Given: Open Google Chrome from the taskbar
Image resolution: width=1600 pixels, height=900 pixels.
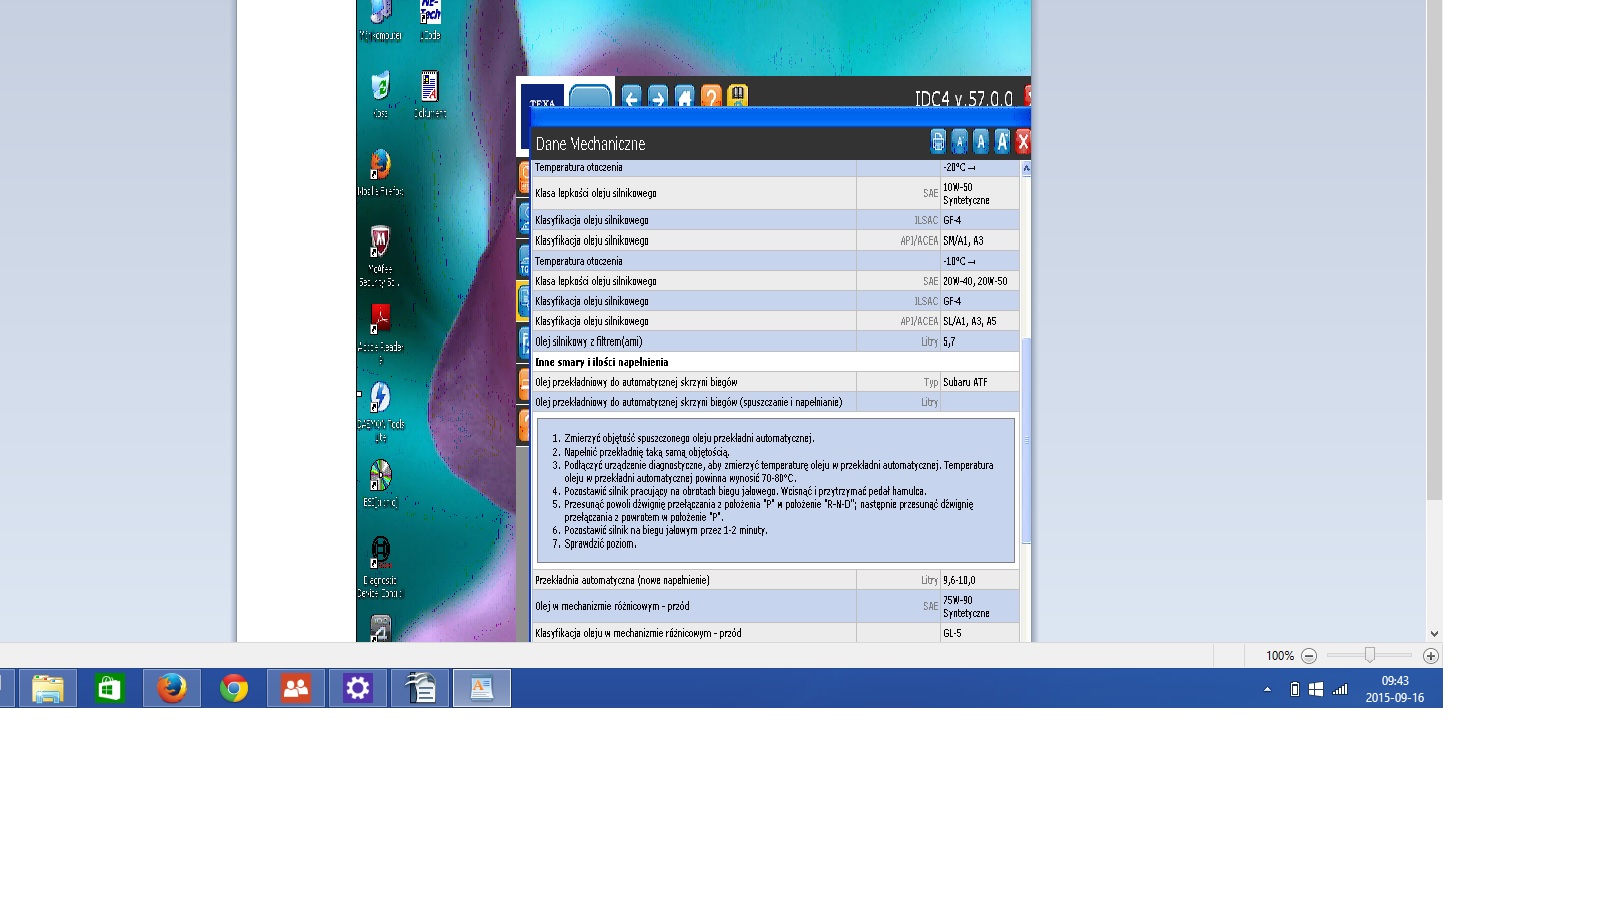Looking at the screenshot, I should point(234,688).
